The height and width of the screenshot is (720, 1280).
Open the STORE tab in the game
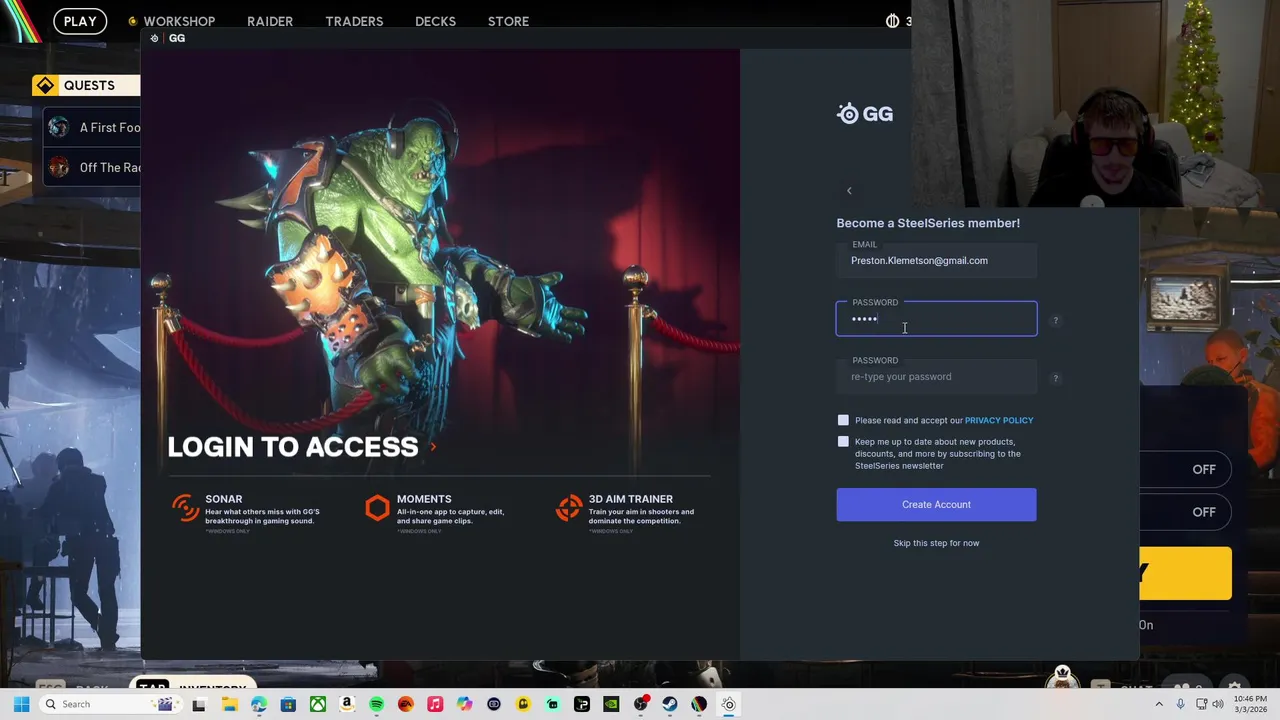point(508,21)
